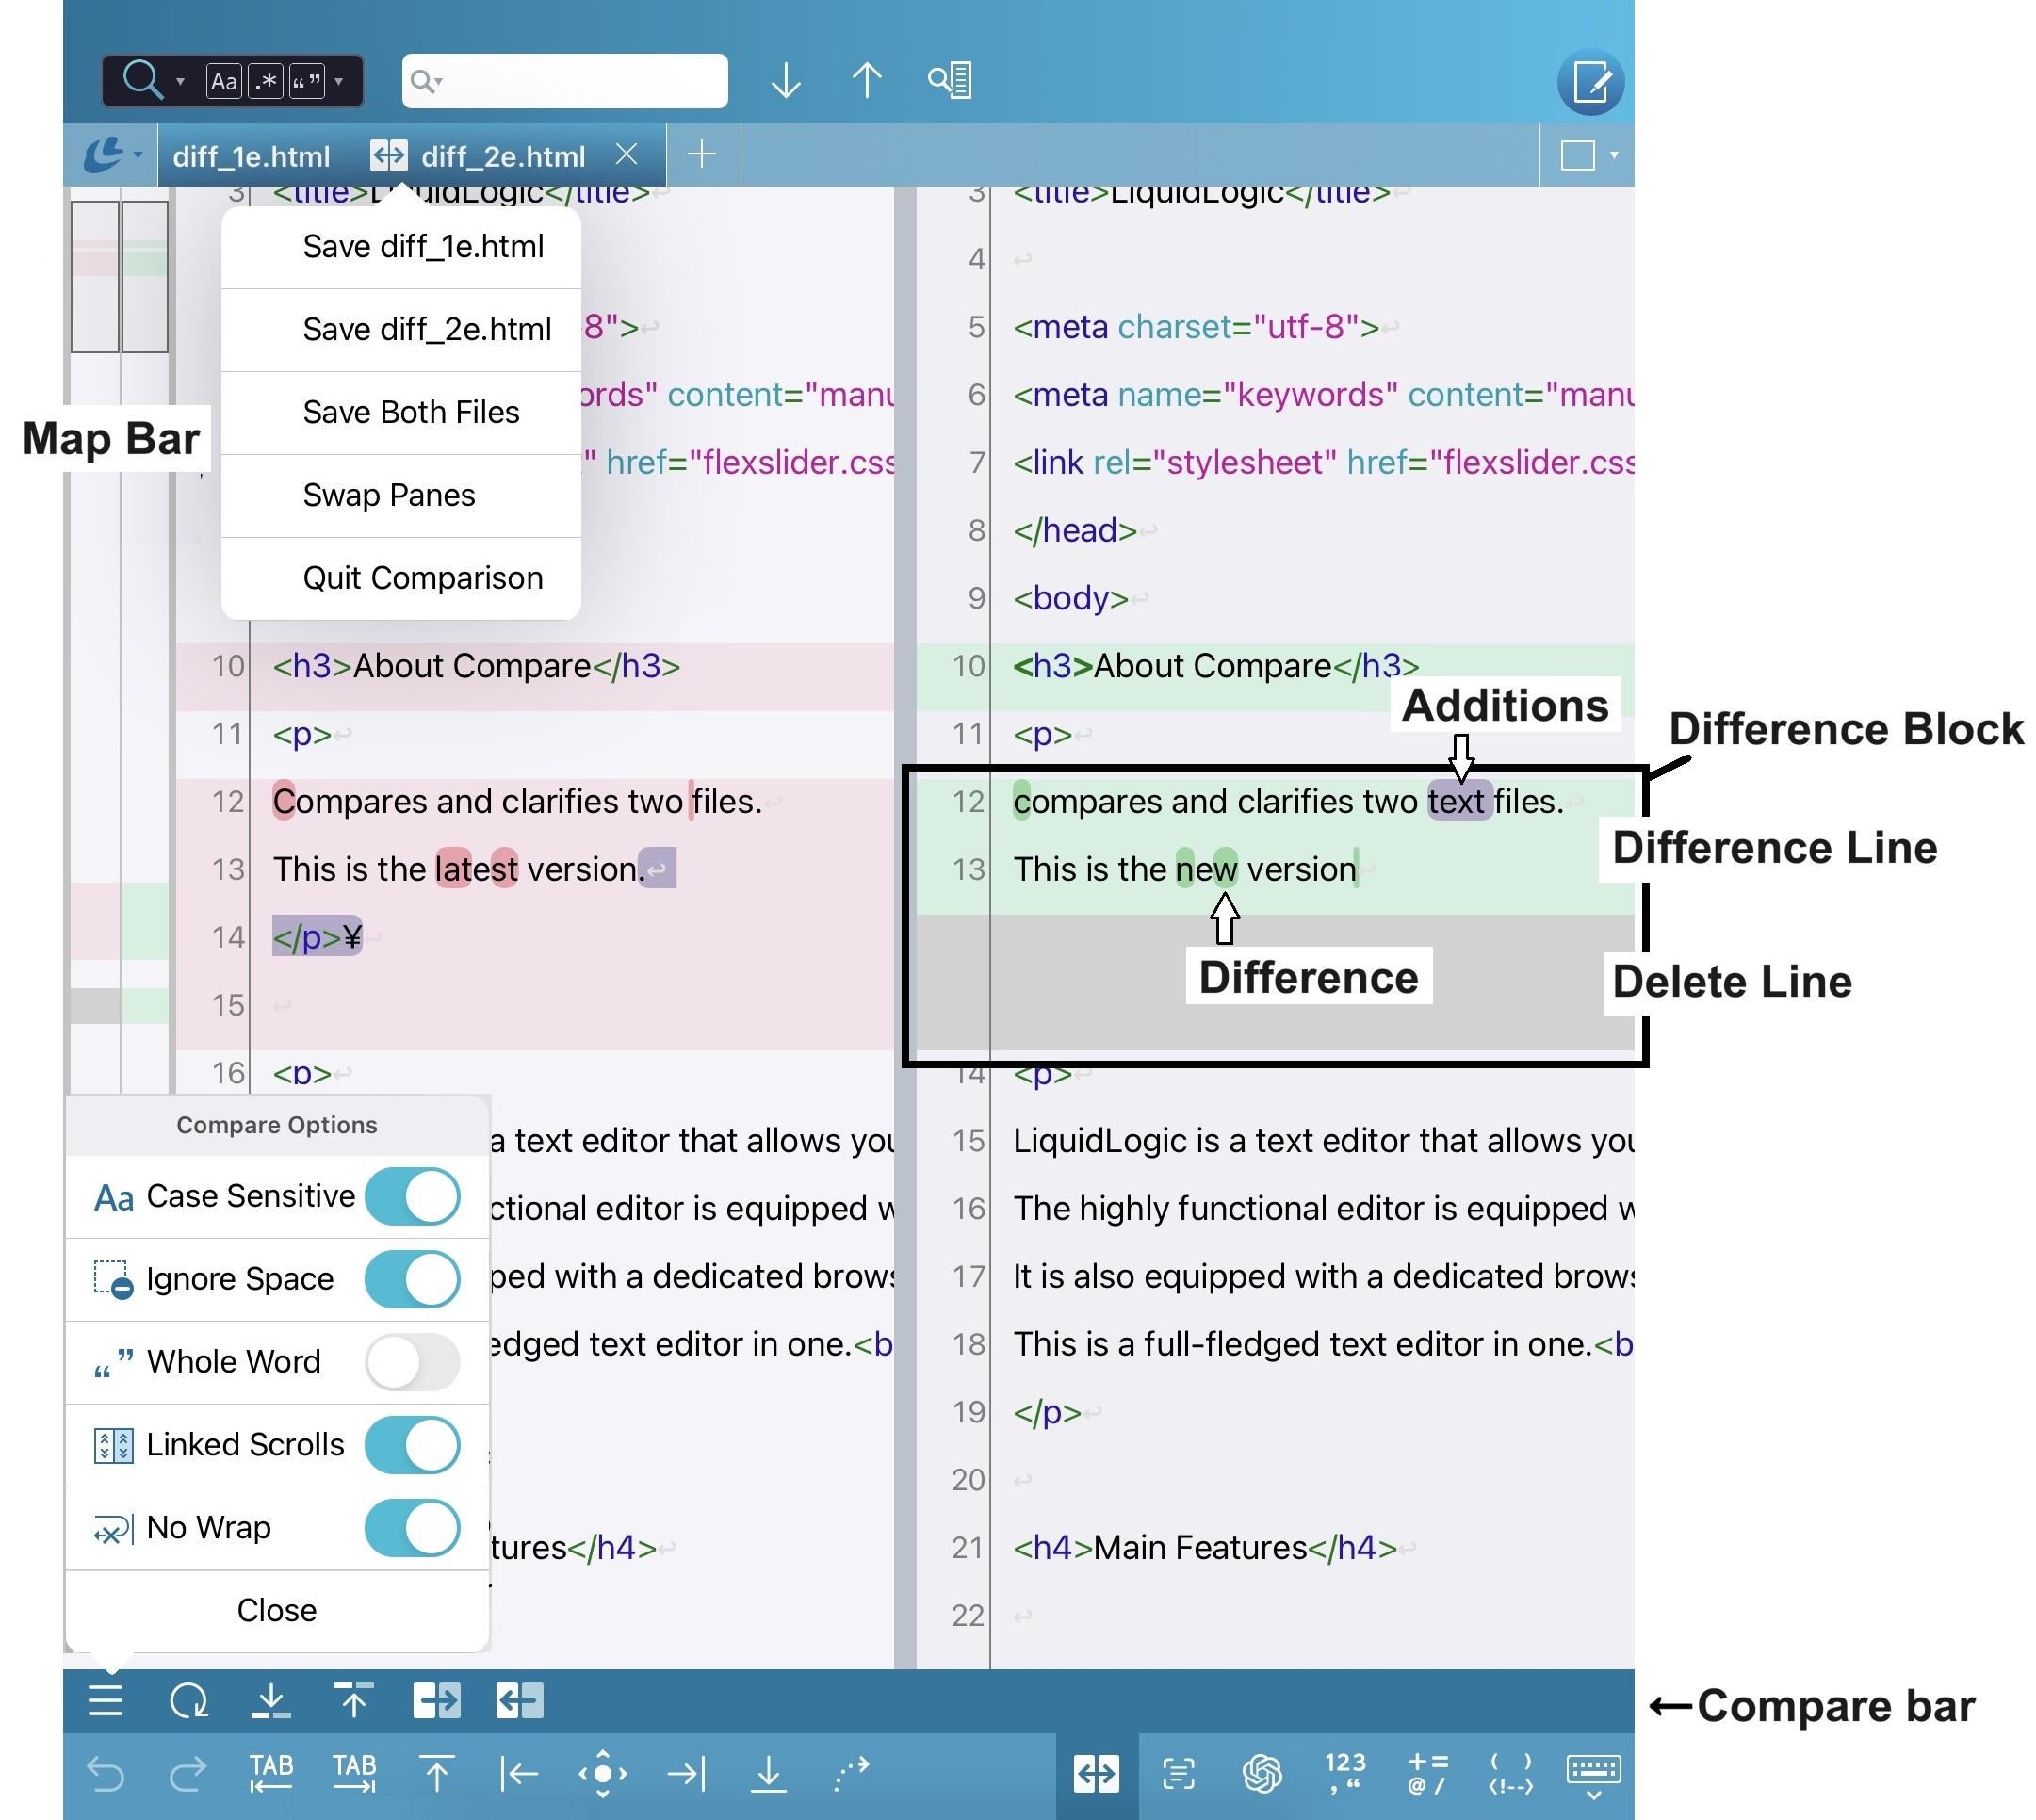Viewport: 2036px width, 1820px height.
Task: Open compare options via hamburger icon
Action: 105,1700
